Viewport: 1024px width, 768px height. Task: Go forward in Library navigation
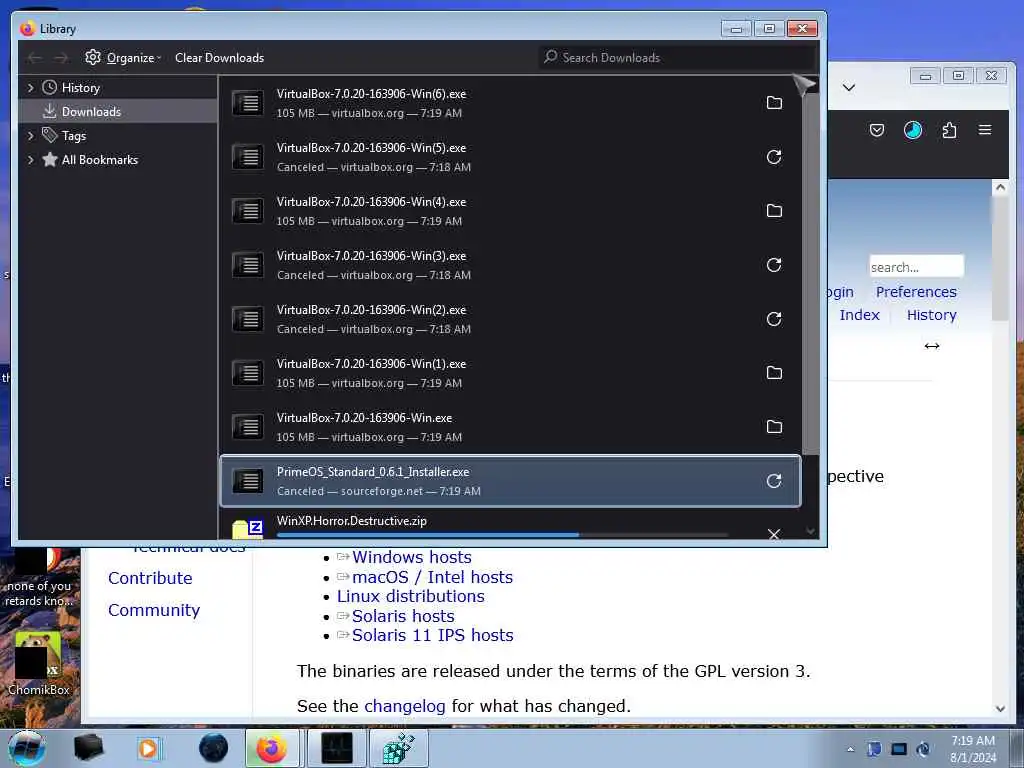click(61, 57)
